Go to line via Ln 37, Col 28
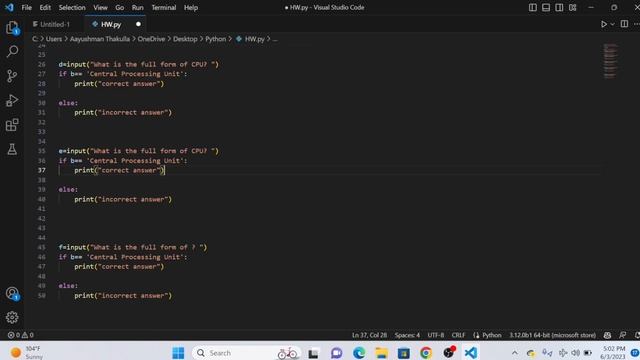The image size is (640, 360). coord(369,335)
